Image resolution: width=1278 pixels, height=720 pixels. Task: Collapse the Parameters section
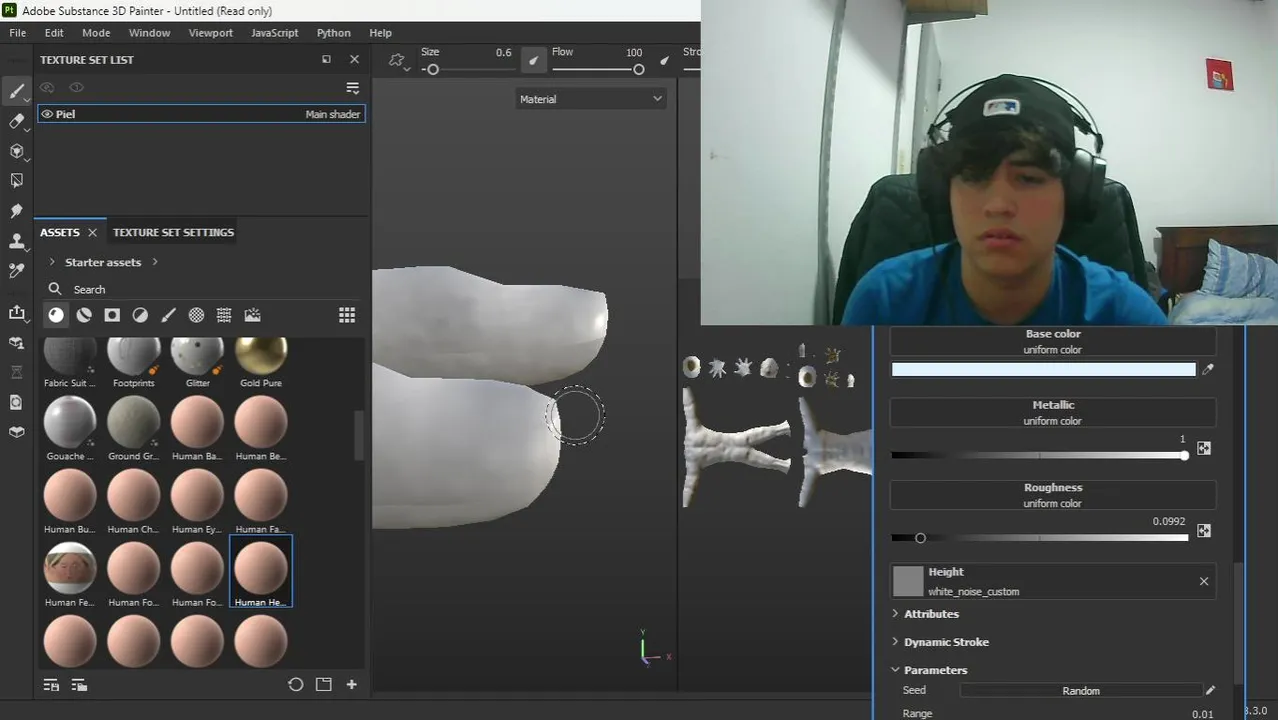(935, 670)
